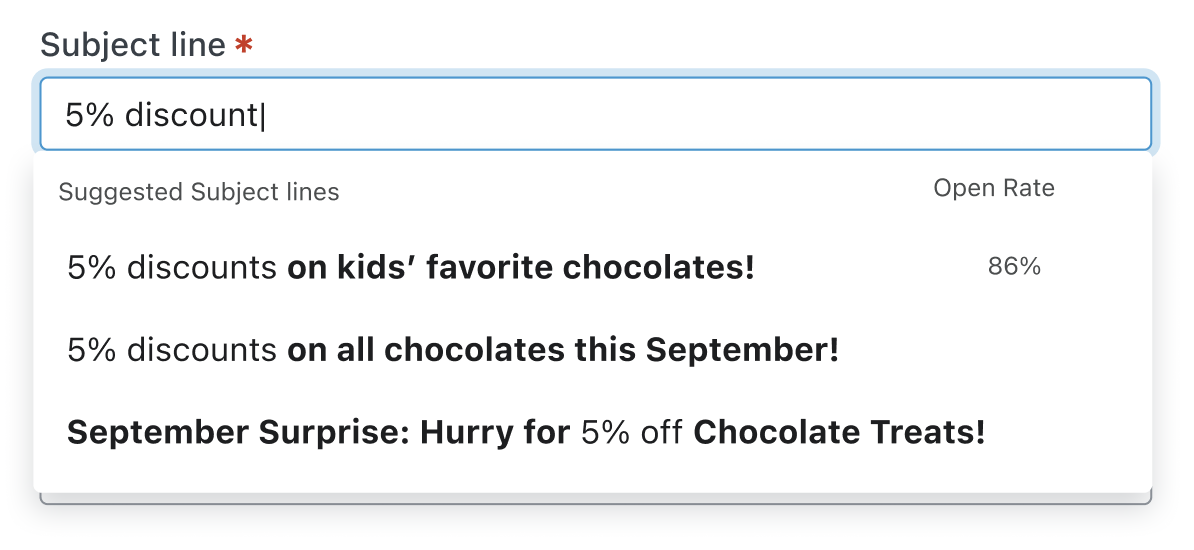1194x550 pixels.
Task: Click bold "on all chocolates this September!" text
Action: pyautogui.click(x=562, y=350)
